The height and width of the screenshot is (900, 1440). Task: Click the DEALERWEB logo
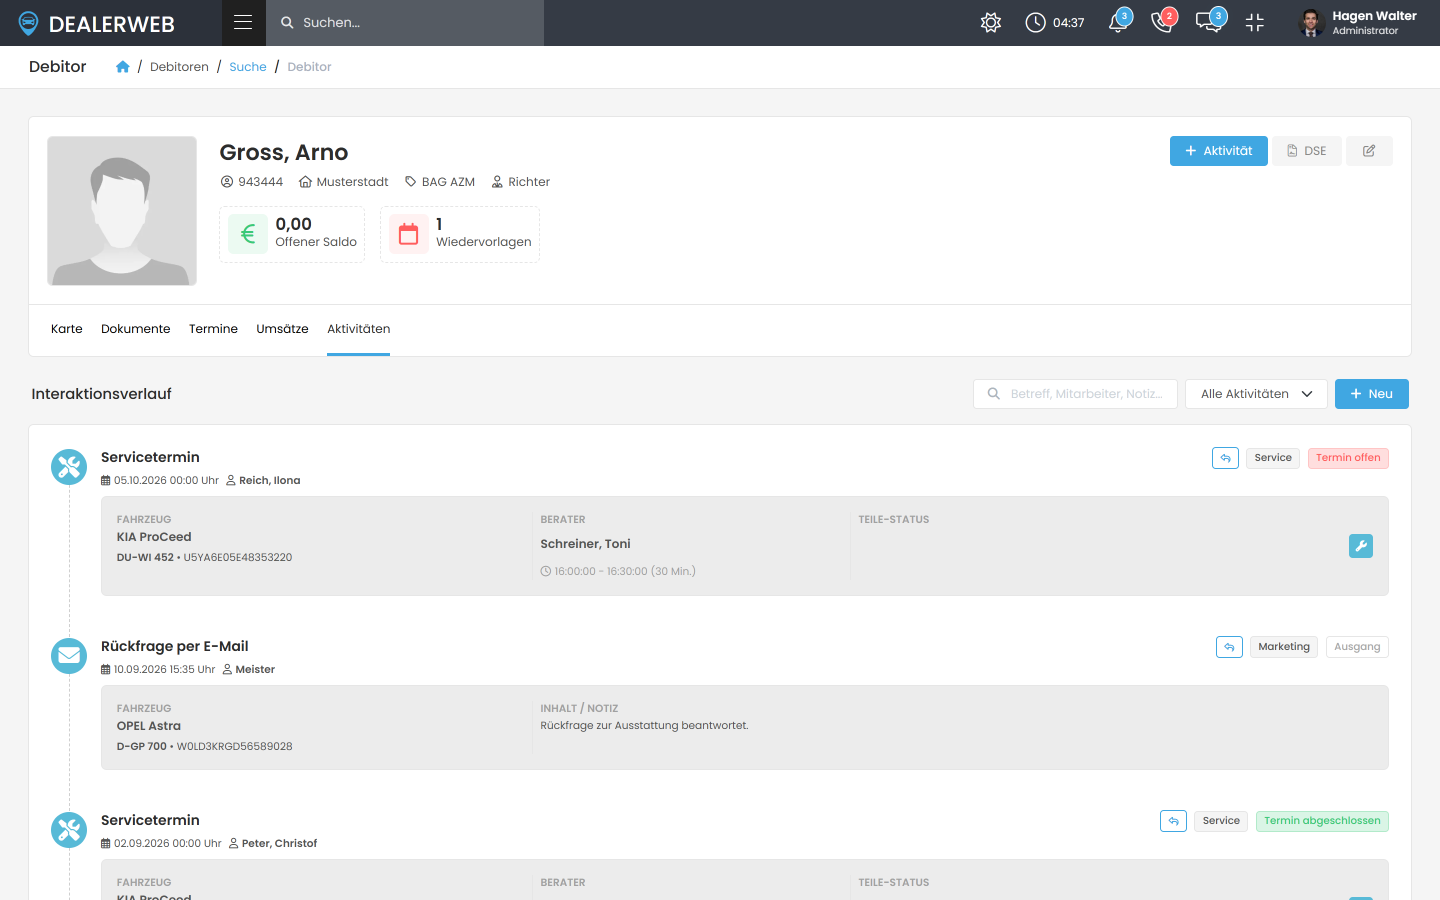[97, 23]
